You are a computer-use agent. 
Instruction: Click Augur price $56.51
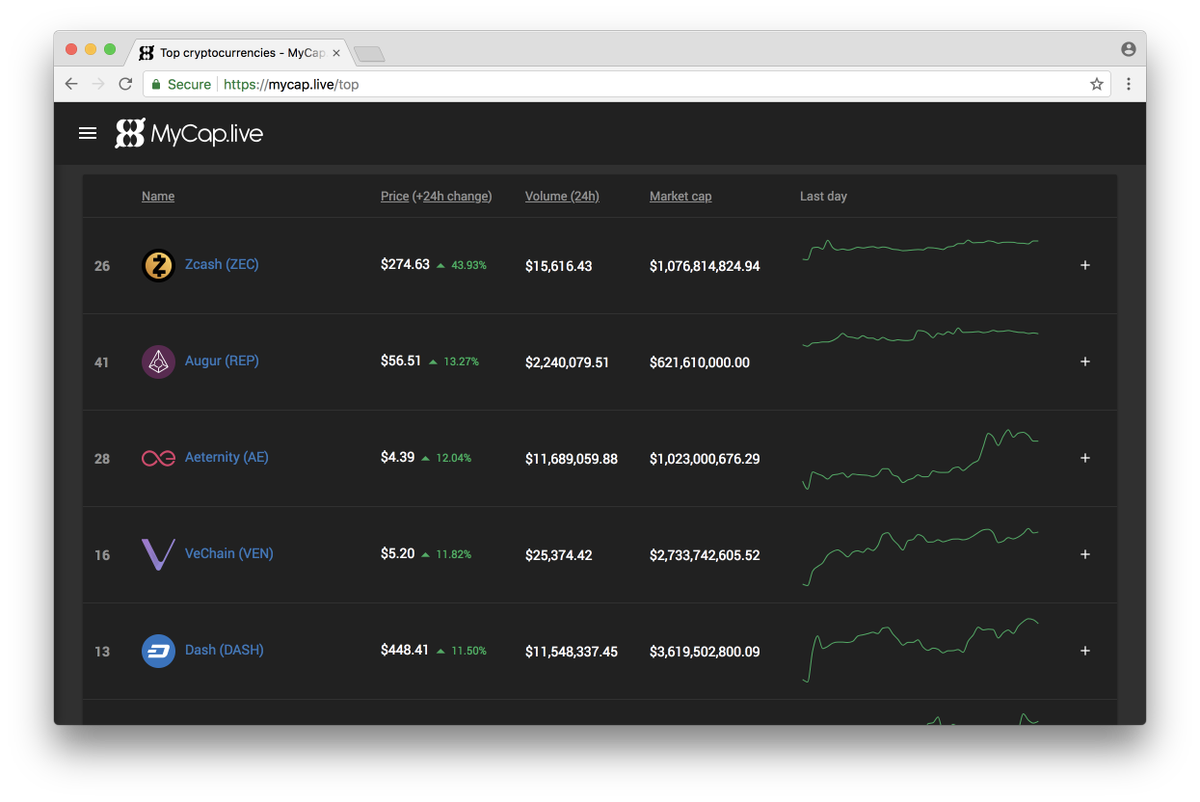(x=401, y=361)
